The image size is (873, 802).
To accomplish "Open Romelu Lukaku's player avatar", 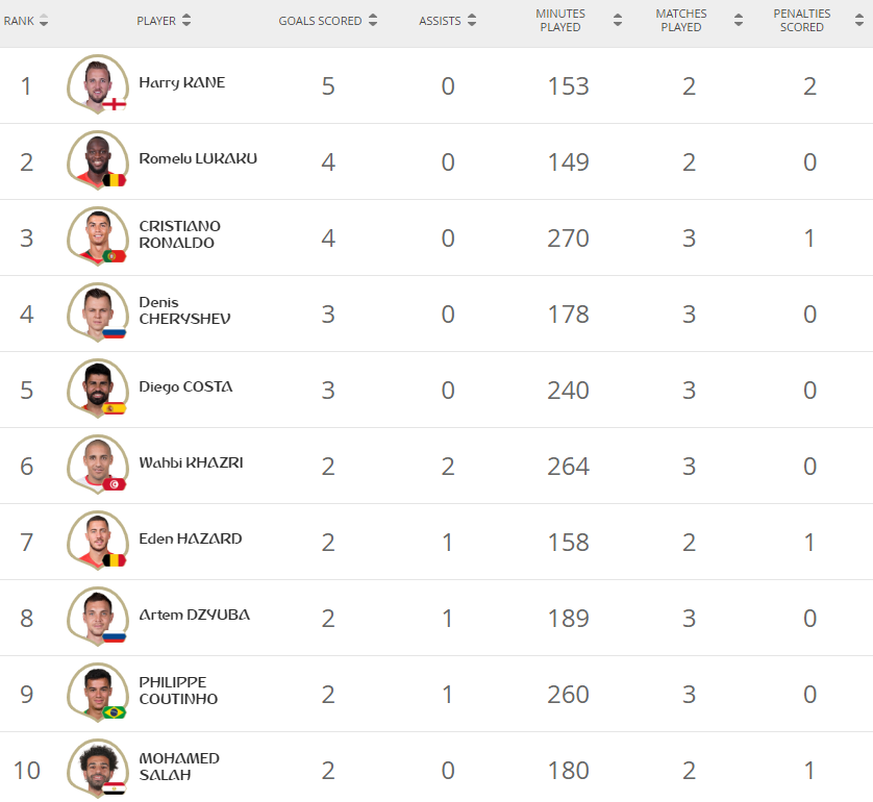I will coord(98,160).
